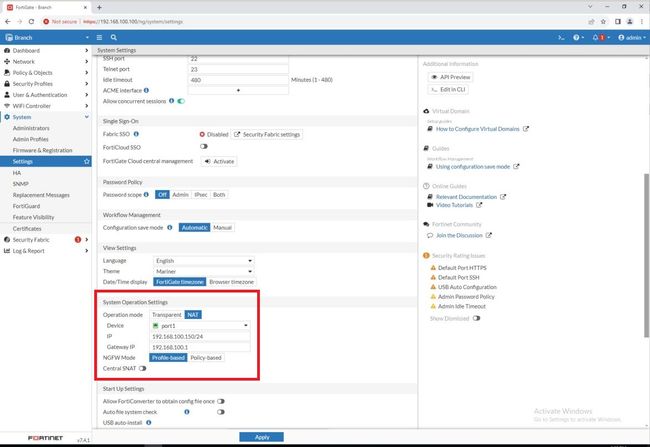650x447 pixels.
Task: Toggle the FortiCloud SSO switch
Action: 204,146
